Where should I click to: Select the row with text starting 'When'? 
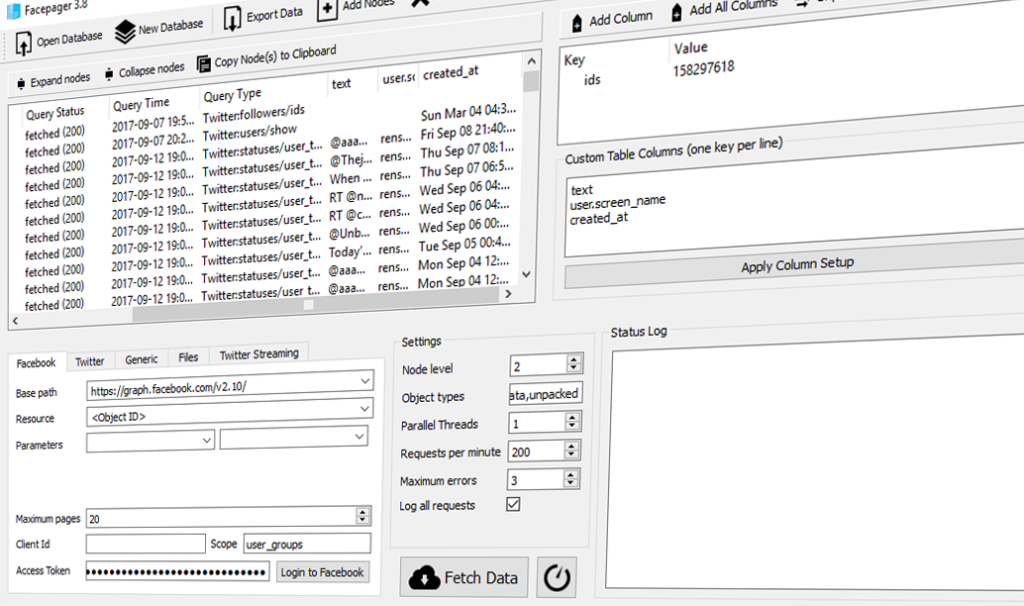click(350, 178)
